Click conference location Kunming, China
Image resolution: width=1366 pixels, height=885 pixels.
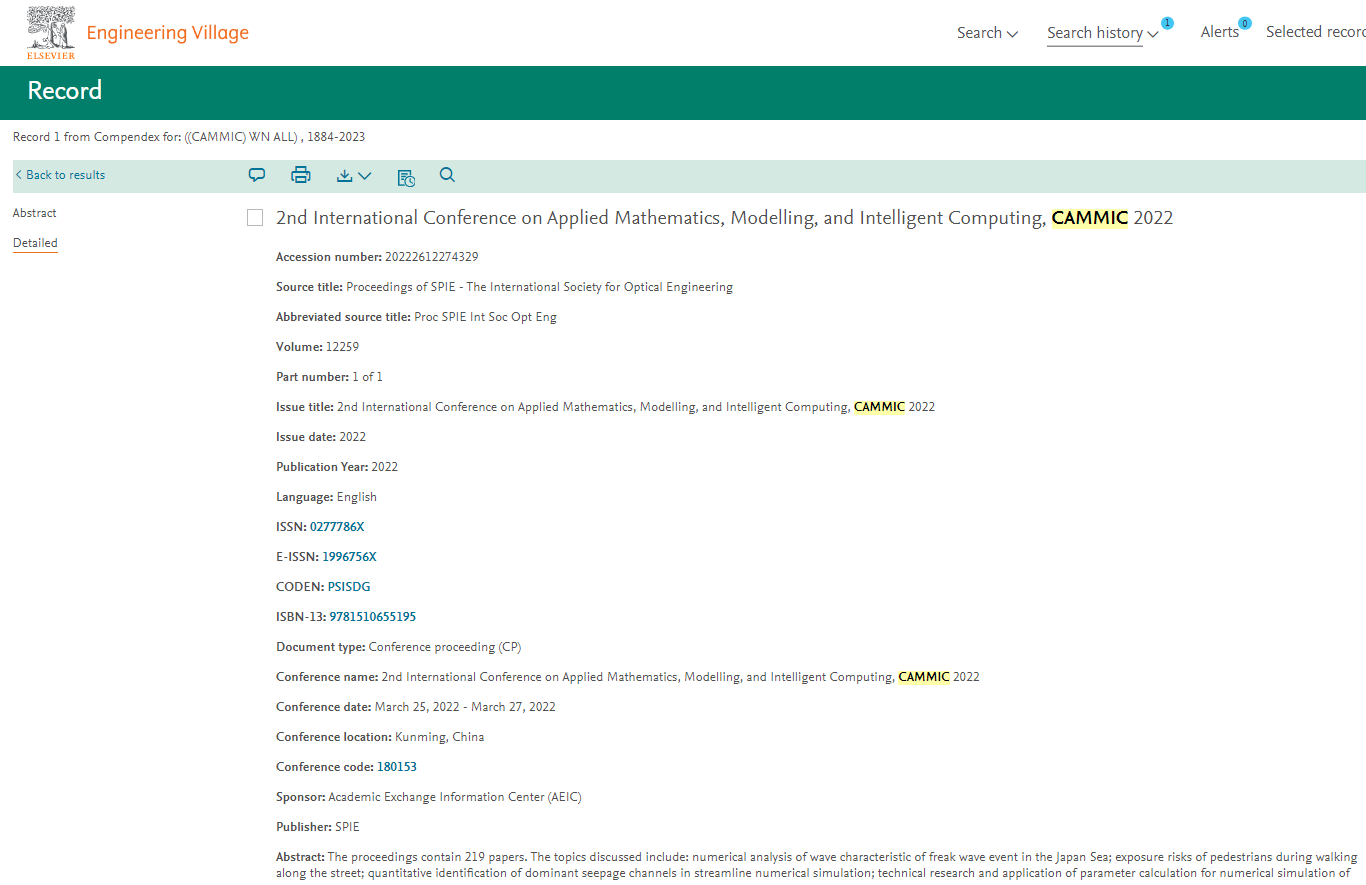click(439, 737)
